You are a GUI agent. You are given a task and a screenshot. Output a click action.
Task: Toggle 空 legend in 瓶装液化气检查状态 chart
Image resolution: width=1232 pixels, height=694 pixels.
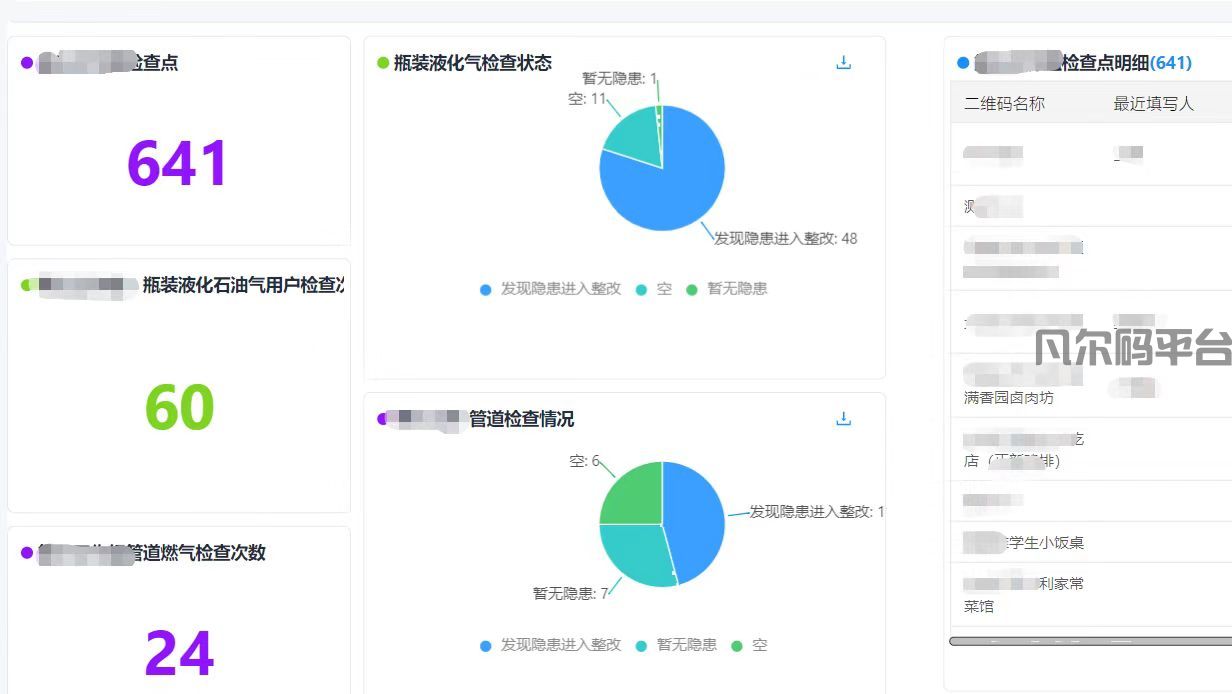654,289
